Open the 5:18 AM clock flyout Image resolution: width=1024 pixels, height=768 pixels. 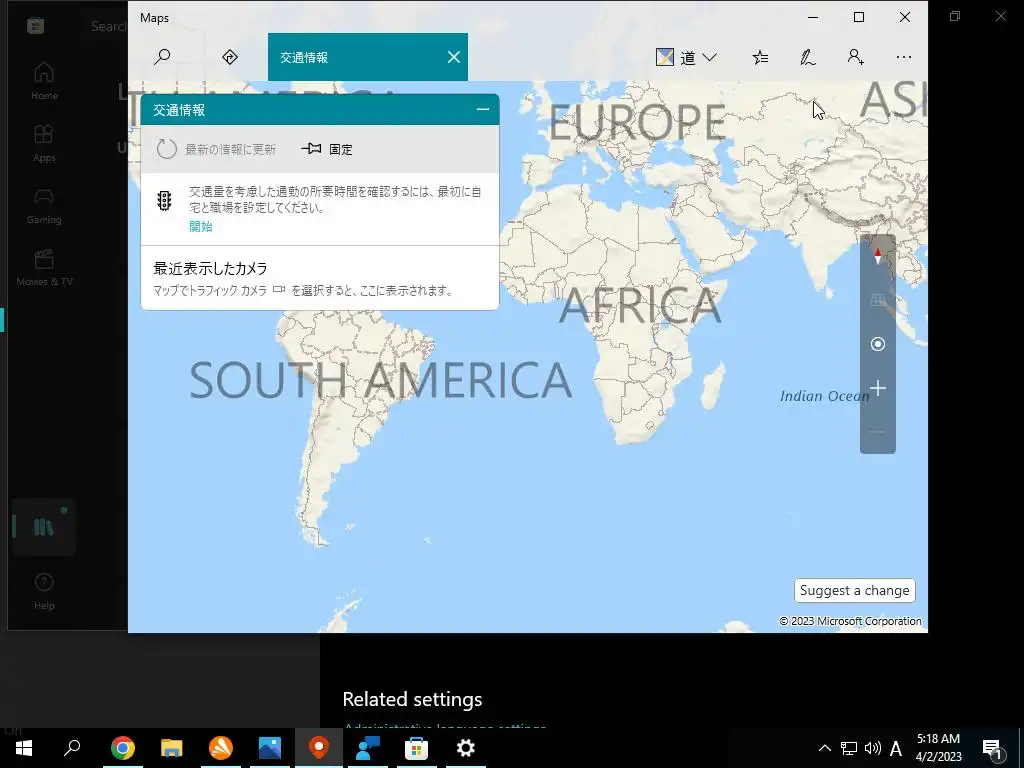point(938,748)
